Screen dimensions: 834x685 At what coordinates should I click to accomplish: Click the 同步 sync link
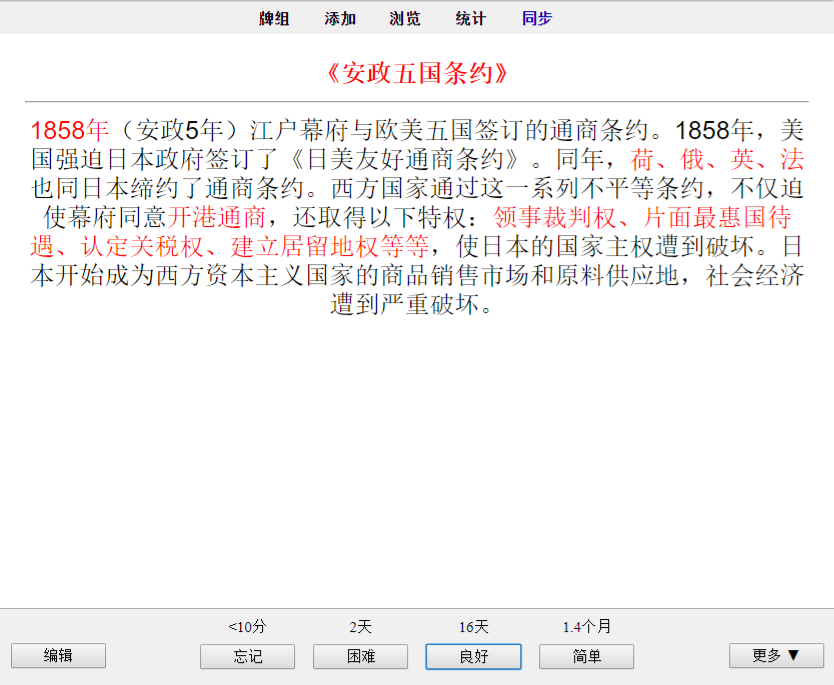coord(537,19)
